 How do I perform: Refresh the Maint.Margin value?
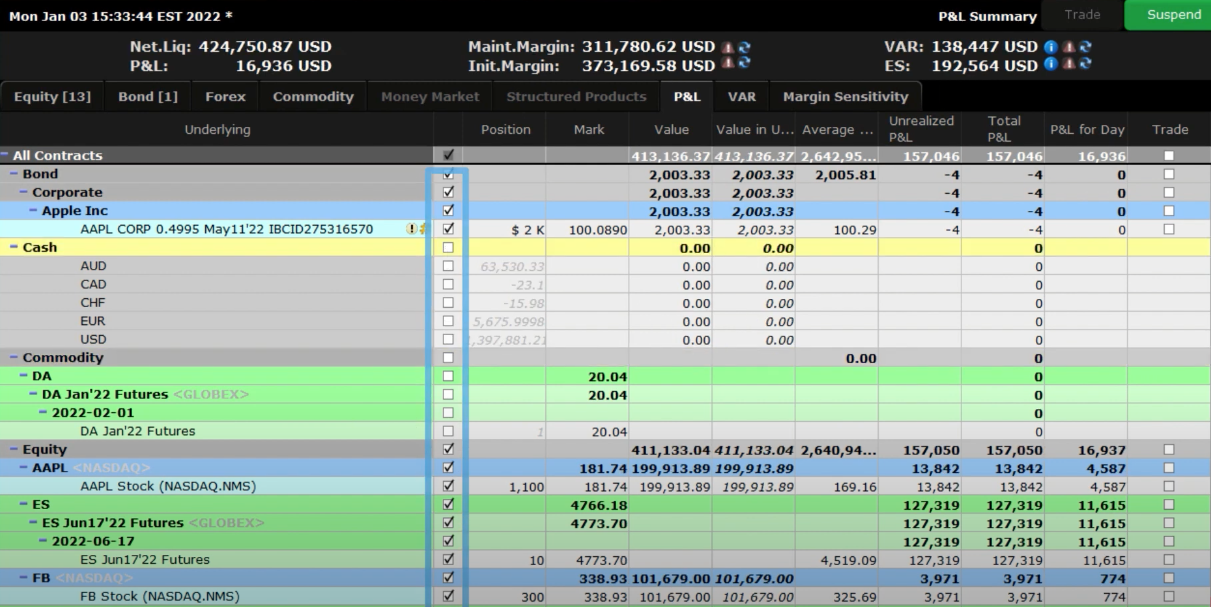click(x=743, y=47)
